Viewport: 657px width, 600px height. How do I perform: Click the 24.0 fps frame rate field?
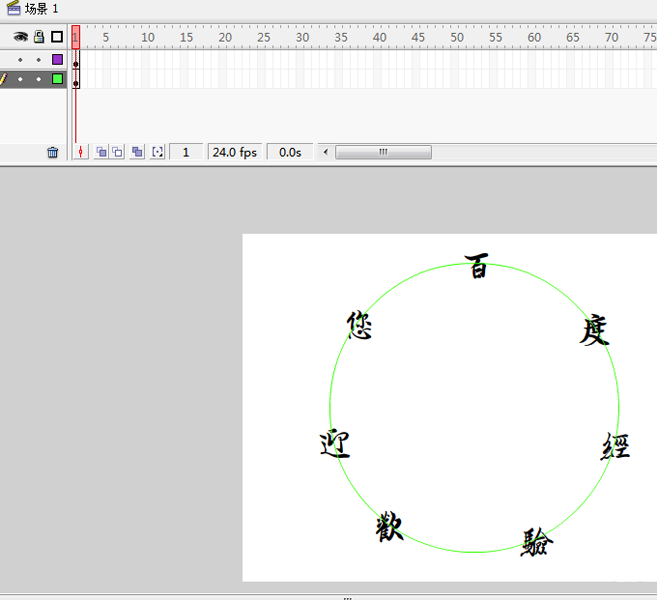235,152
